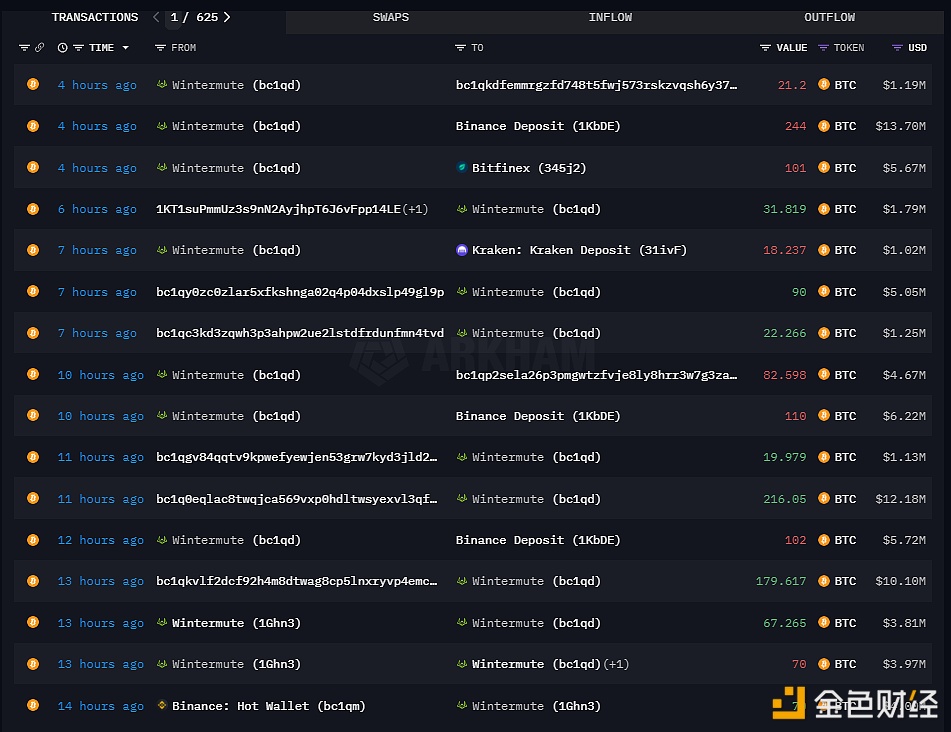This screenshot has height=732, width=951.
Task: Open address 1KT1suPmmUz3s9nN2AyjhpT6J6vFpp14LE
Action: click(278, 209)
